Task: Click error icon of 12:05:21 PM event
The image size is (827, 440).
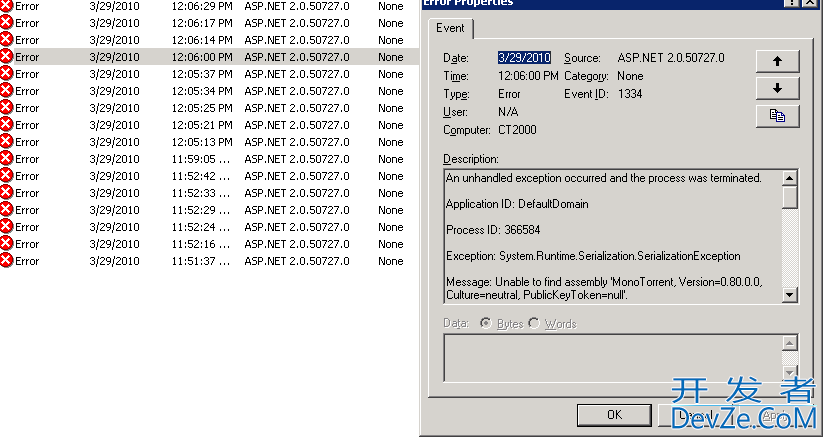Action: coord(6,125)
